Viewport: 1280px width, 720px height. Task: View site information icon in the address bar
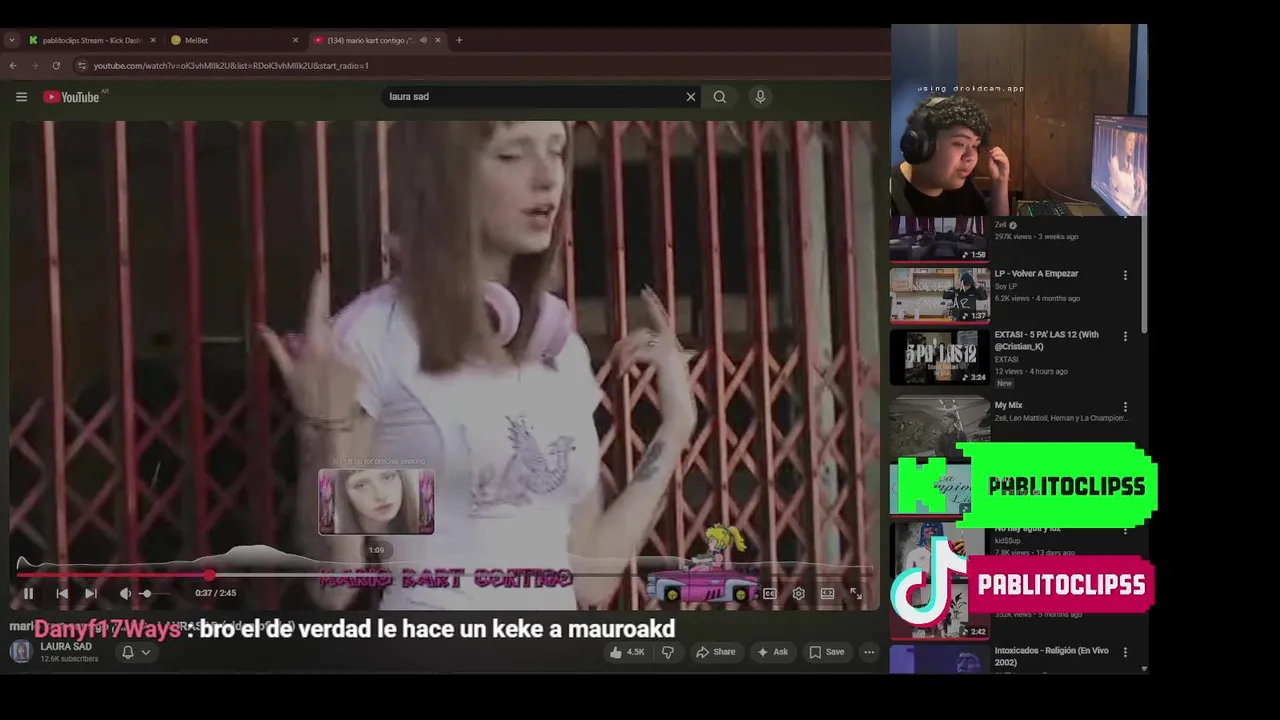point(81,65)
